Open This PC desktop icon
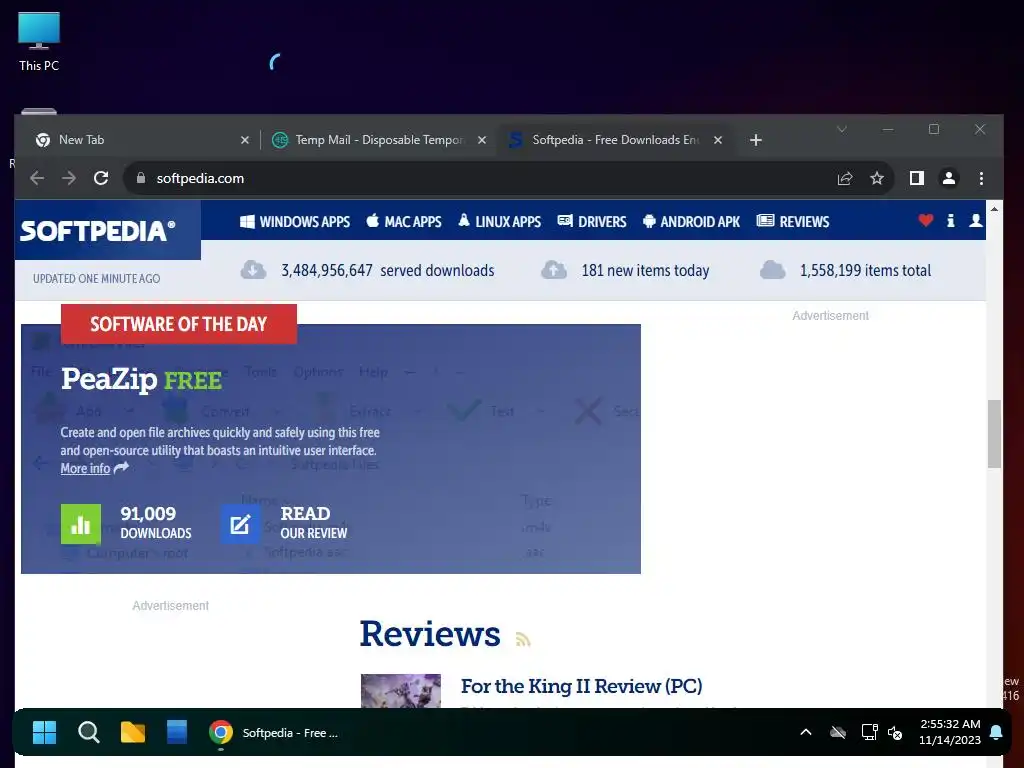Viewport: 1024px width, 768px height. pyautogui.click(x=39, y=42)
